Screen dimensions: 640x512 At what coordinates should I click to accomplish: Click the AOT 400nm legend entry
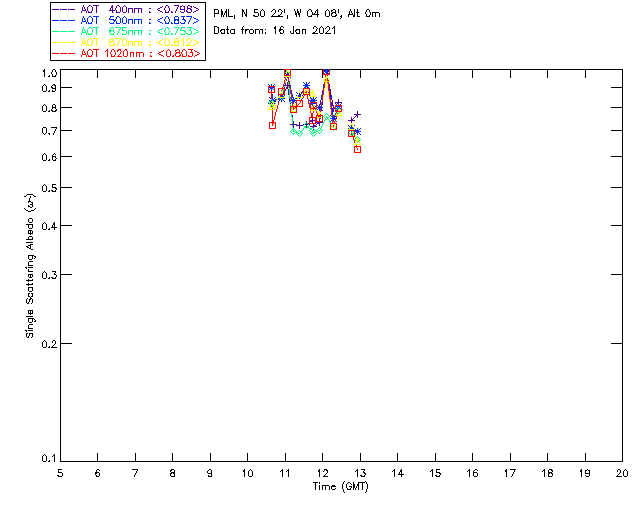pos(126,9)
